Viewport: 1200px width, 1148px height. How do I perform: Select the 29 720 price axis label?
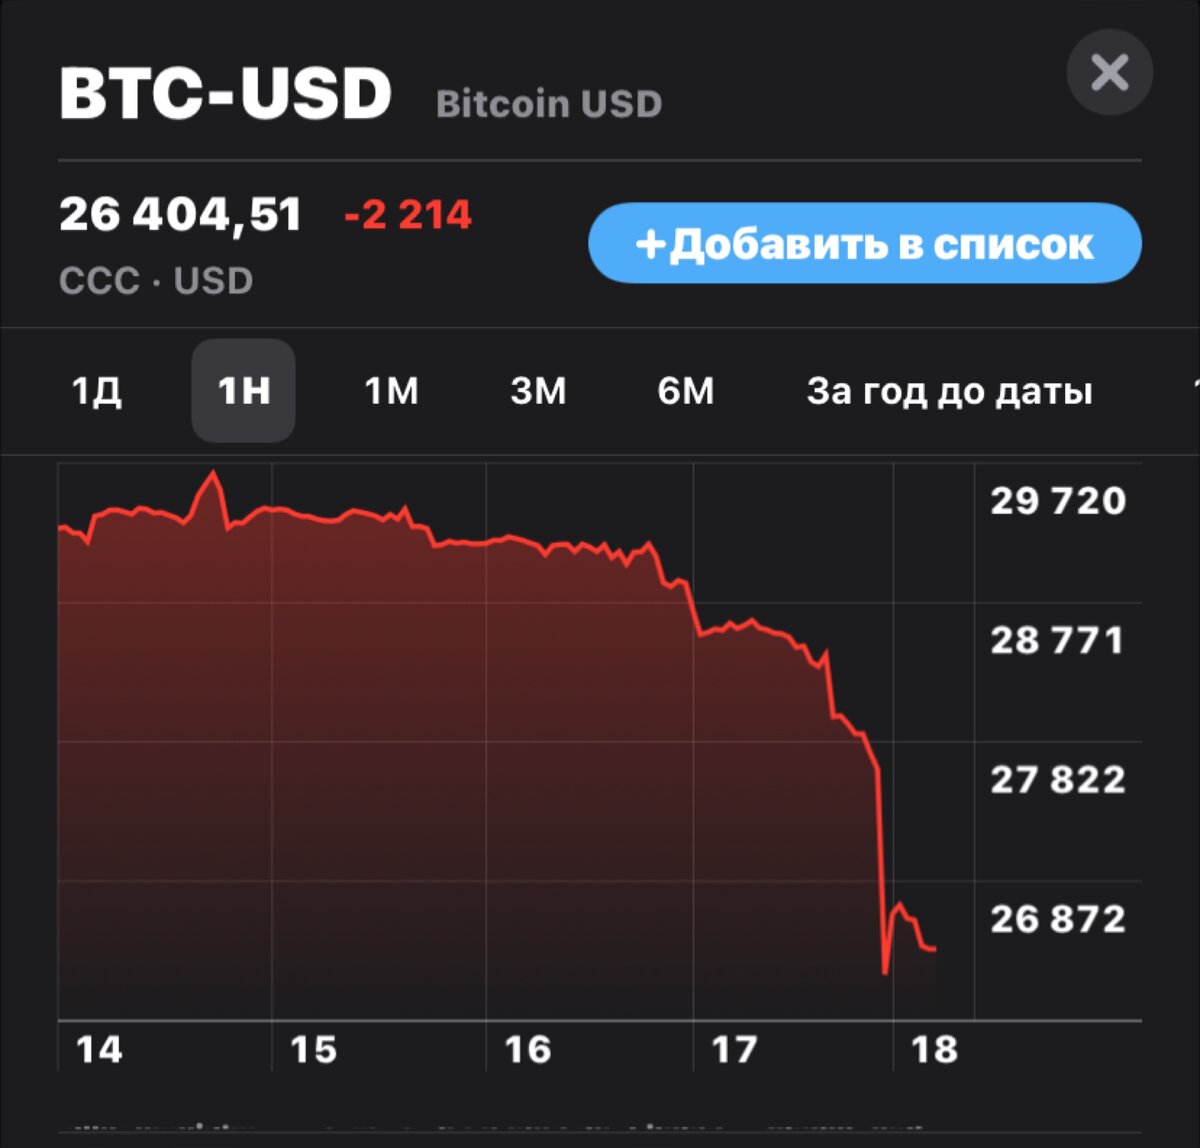pyautogui.click(x=1058, y=500)
